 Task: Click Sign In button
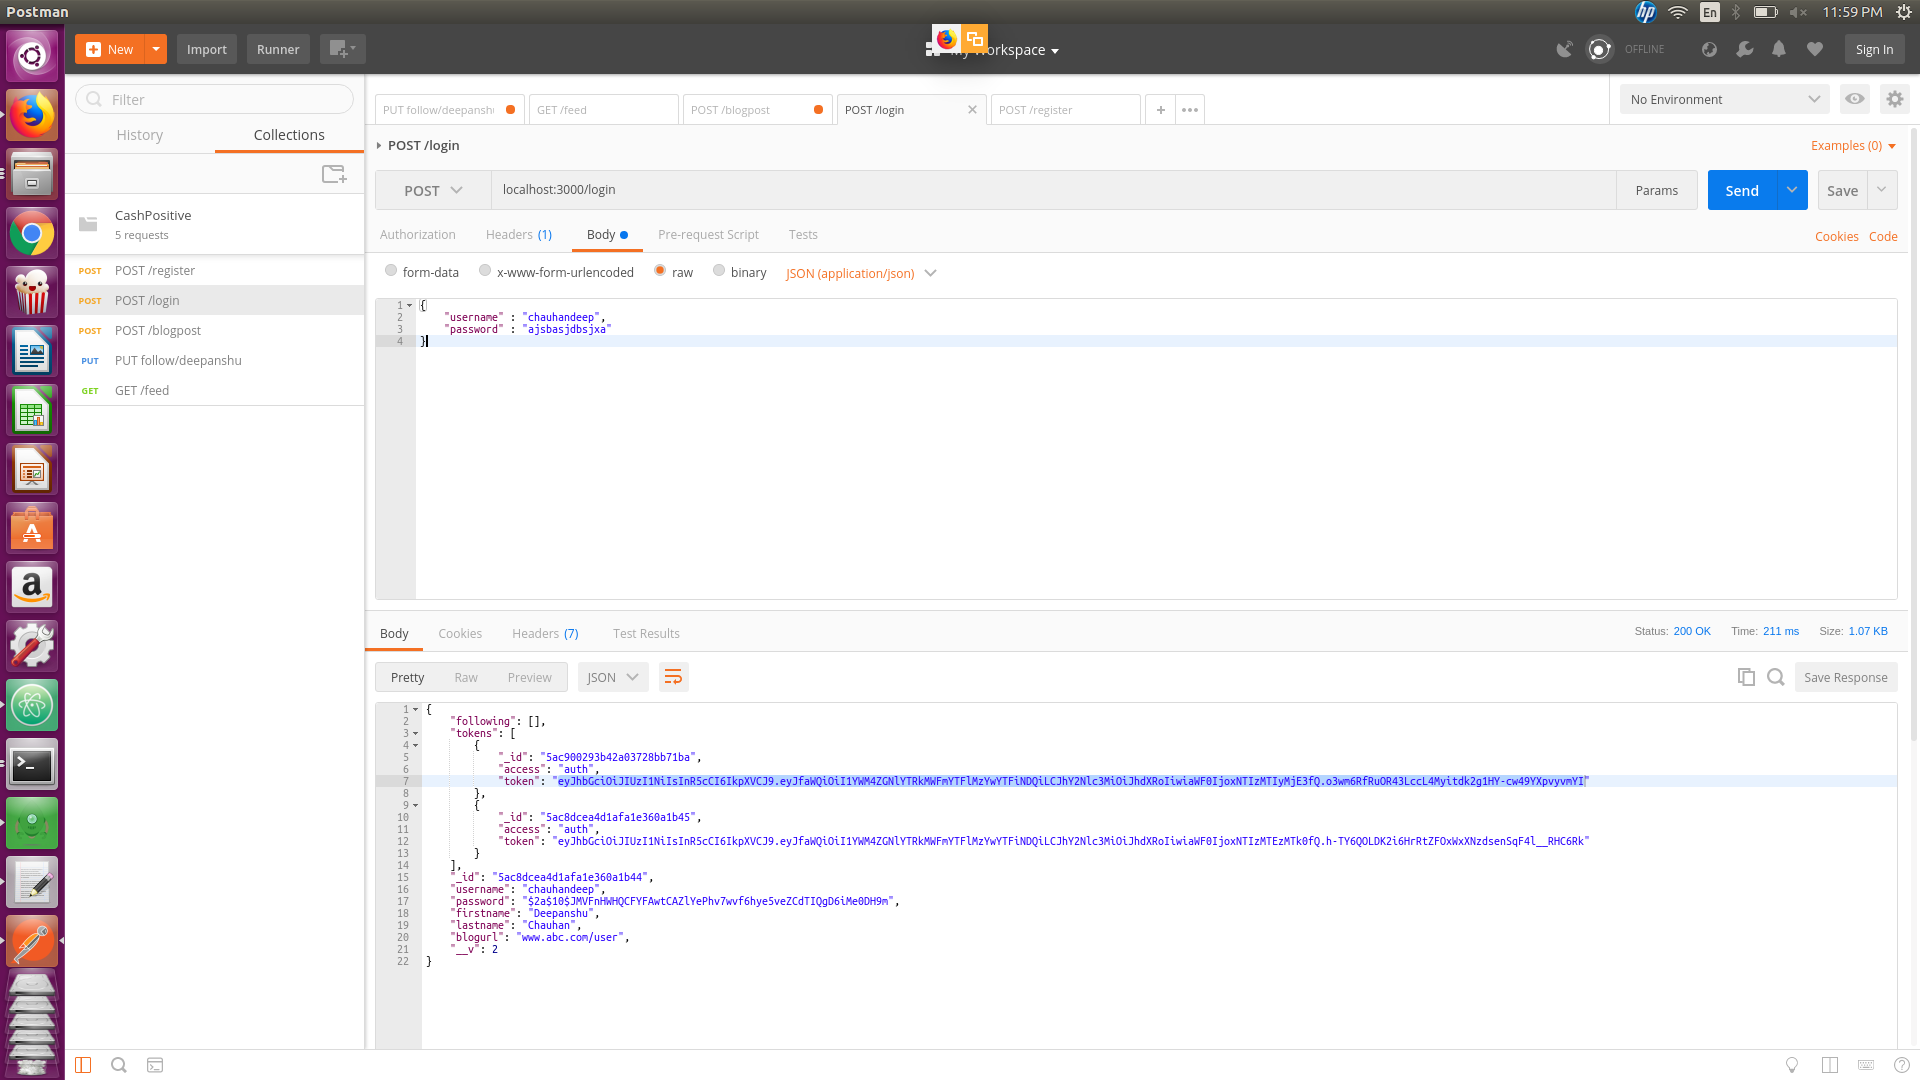coord(1875,49)
